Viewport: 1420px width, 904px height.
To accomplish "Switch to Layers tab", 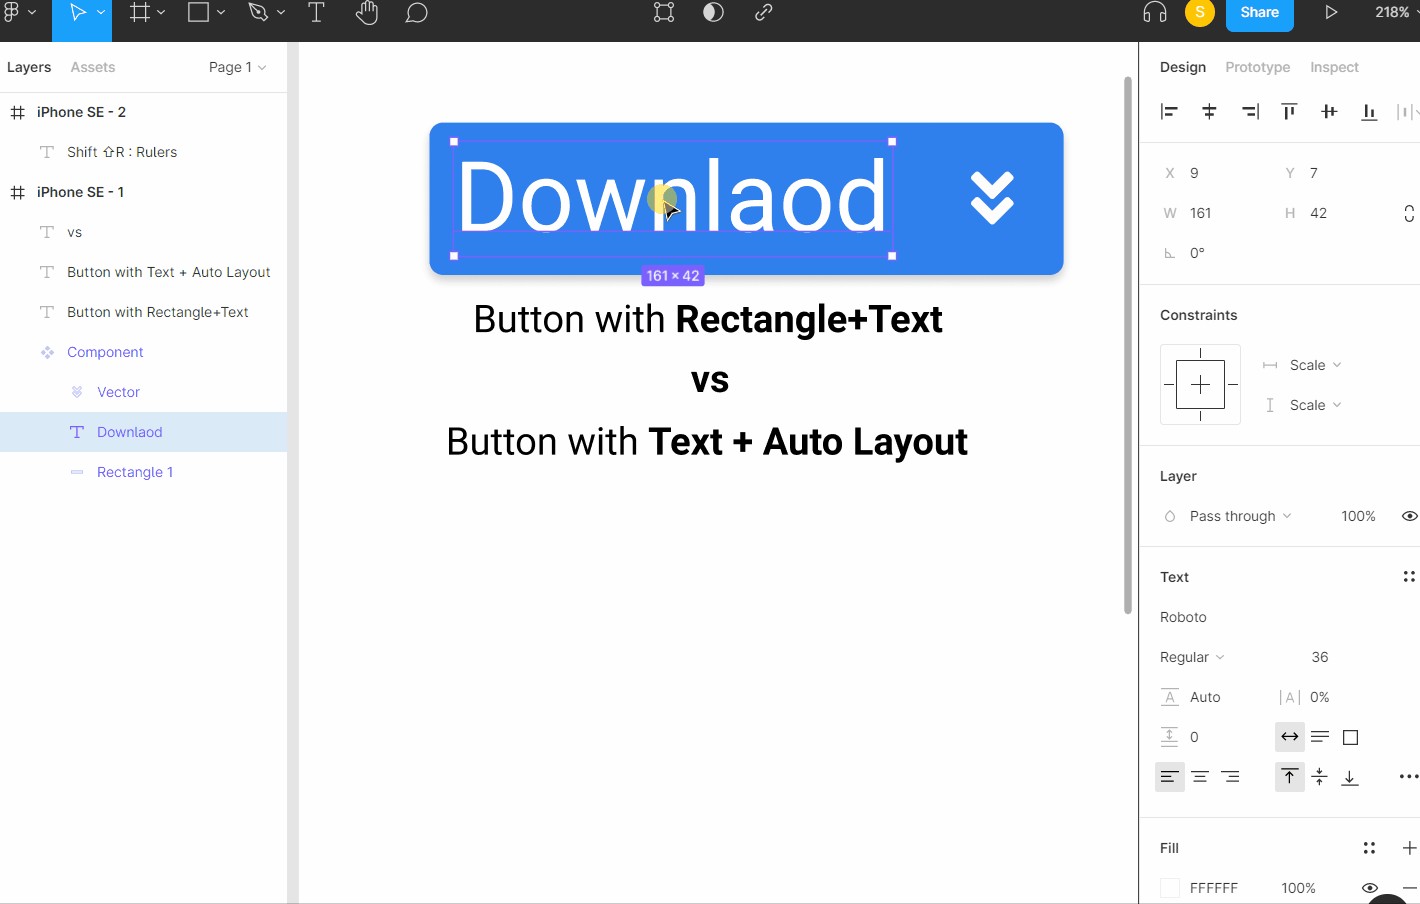I will 29,67.
